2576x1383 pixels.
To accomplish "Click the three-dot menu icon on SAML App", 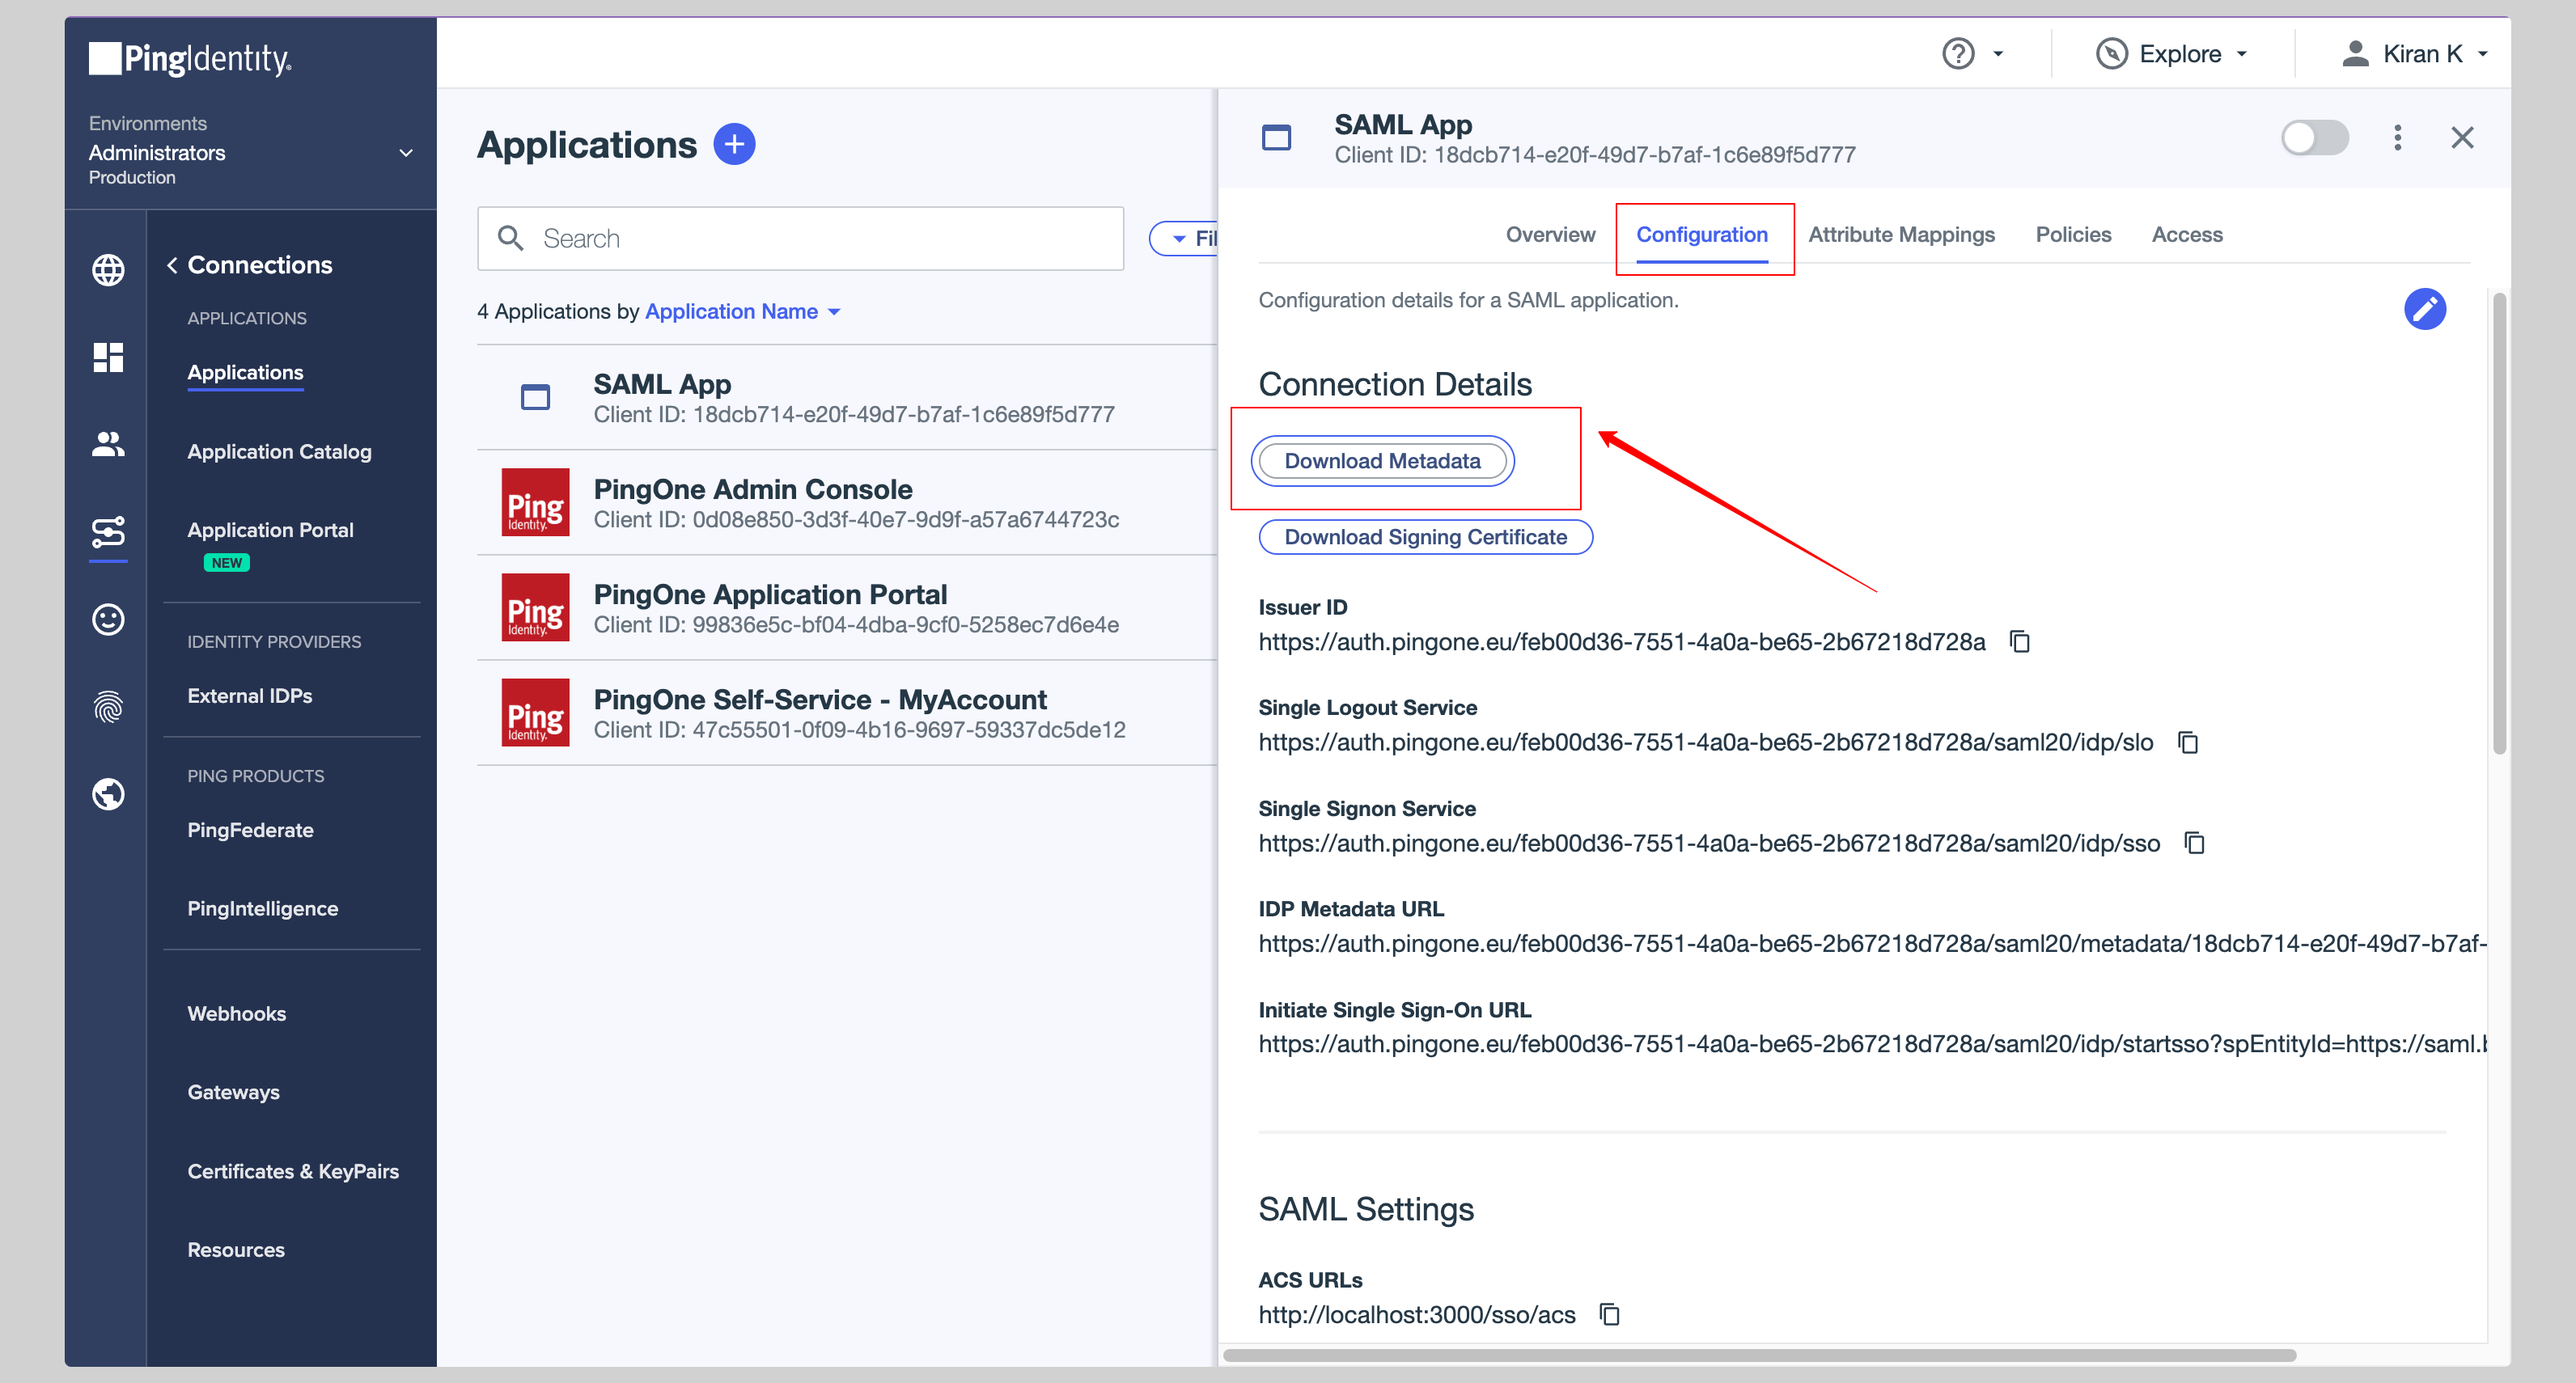I will pyautogui.click(x=2397, y=138).
